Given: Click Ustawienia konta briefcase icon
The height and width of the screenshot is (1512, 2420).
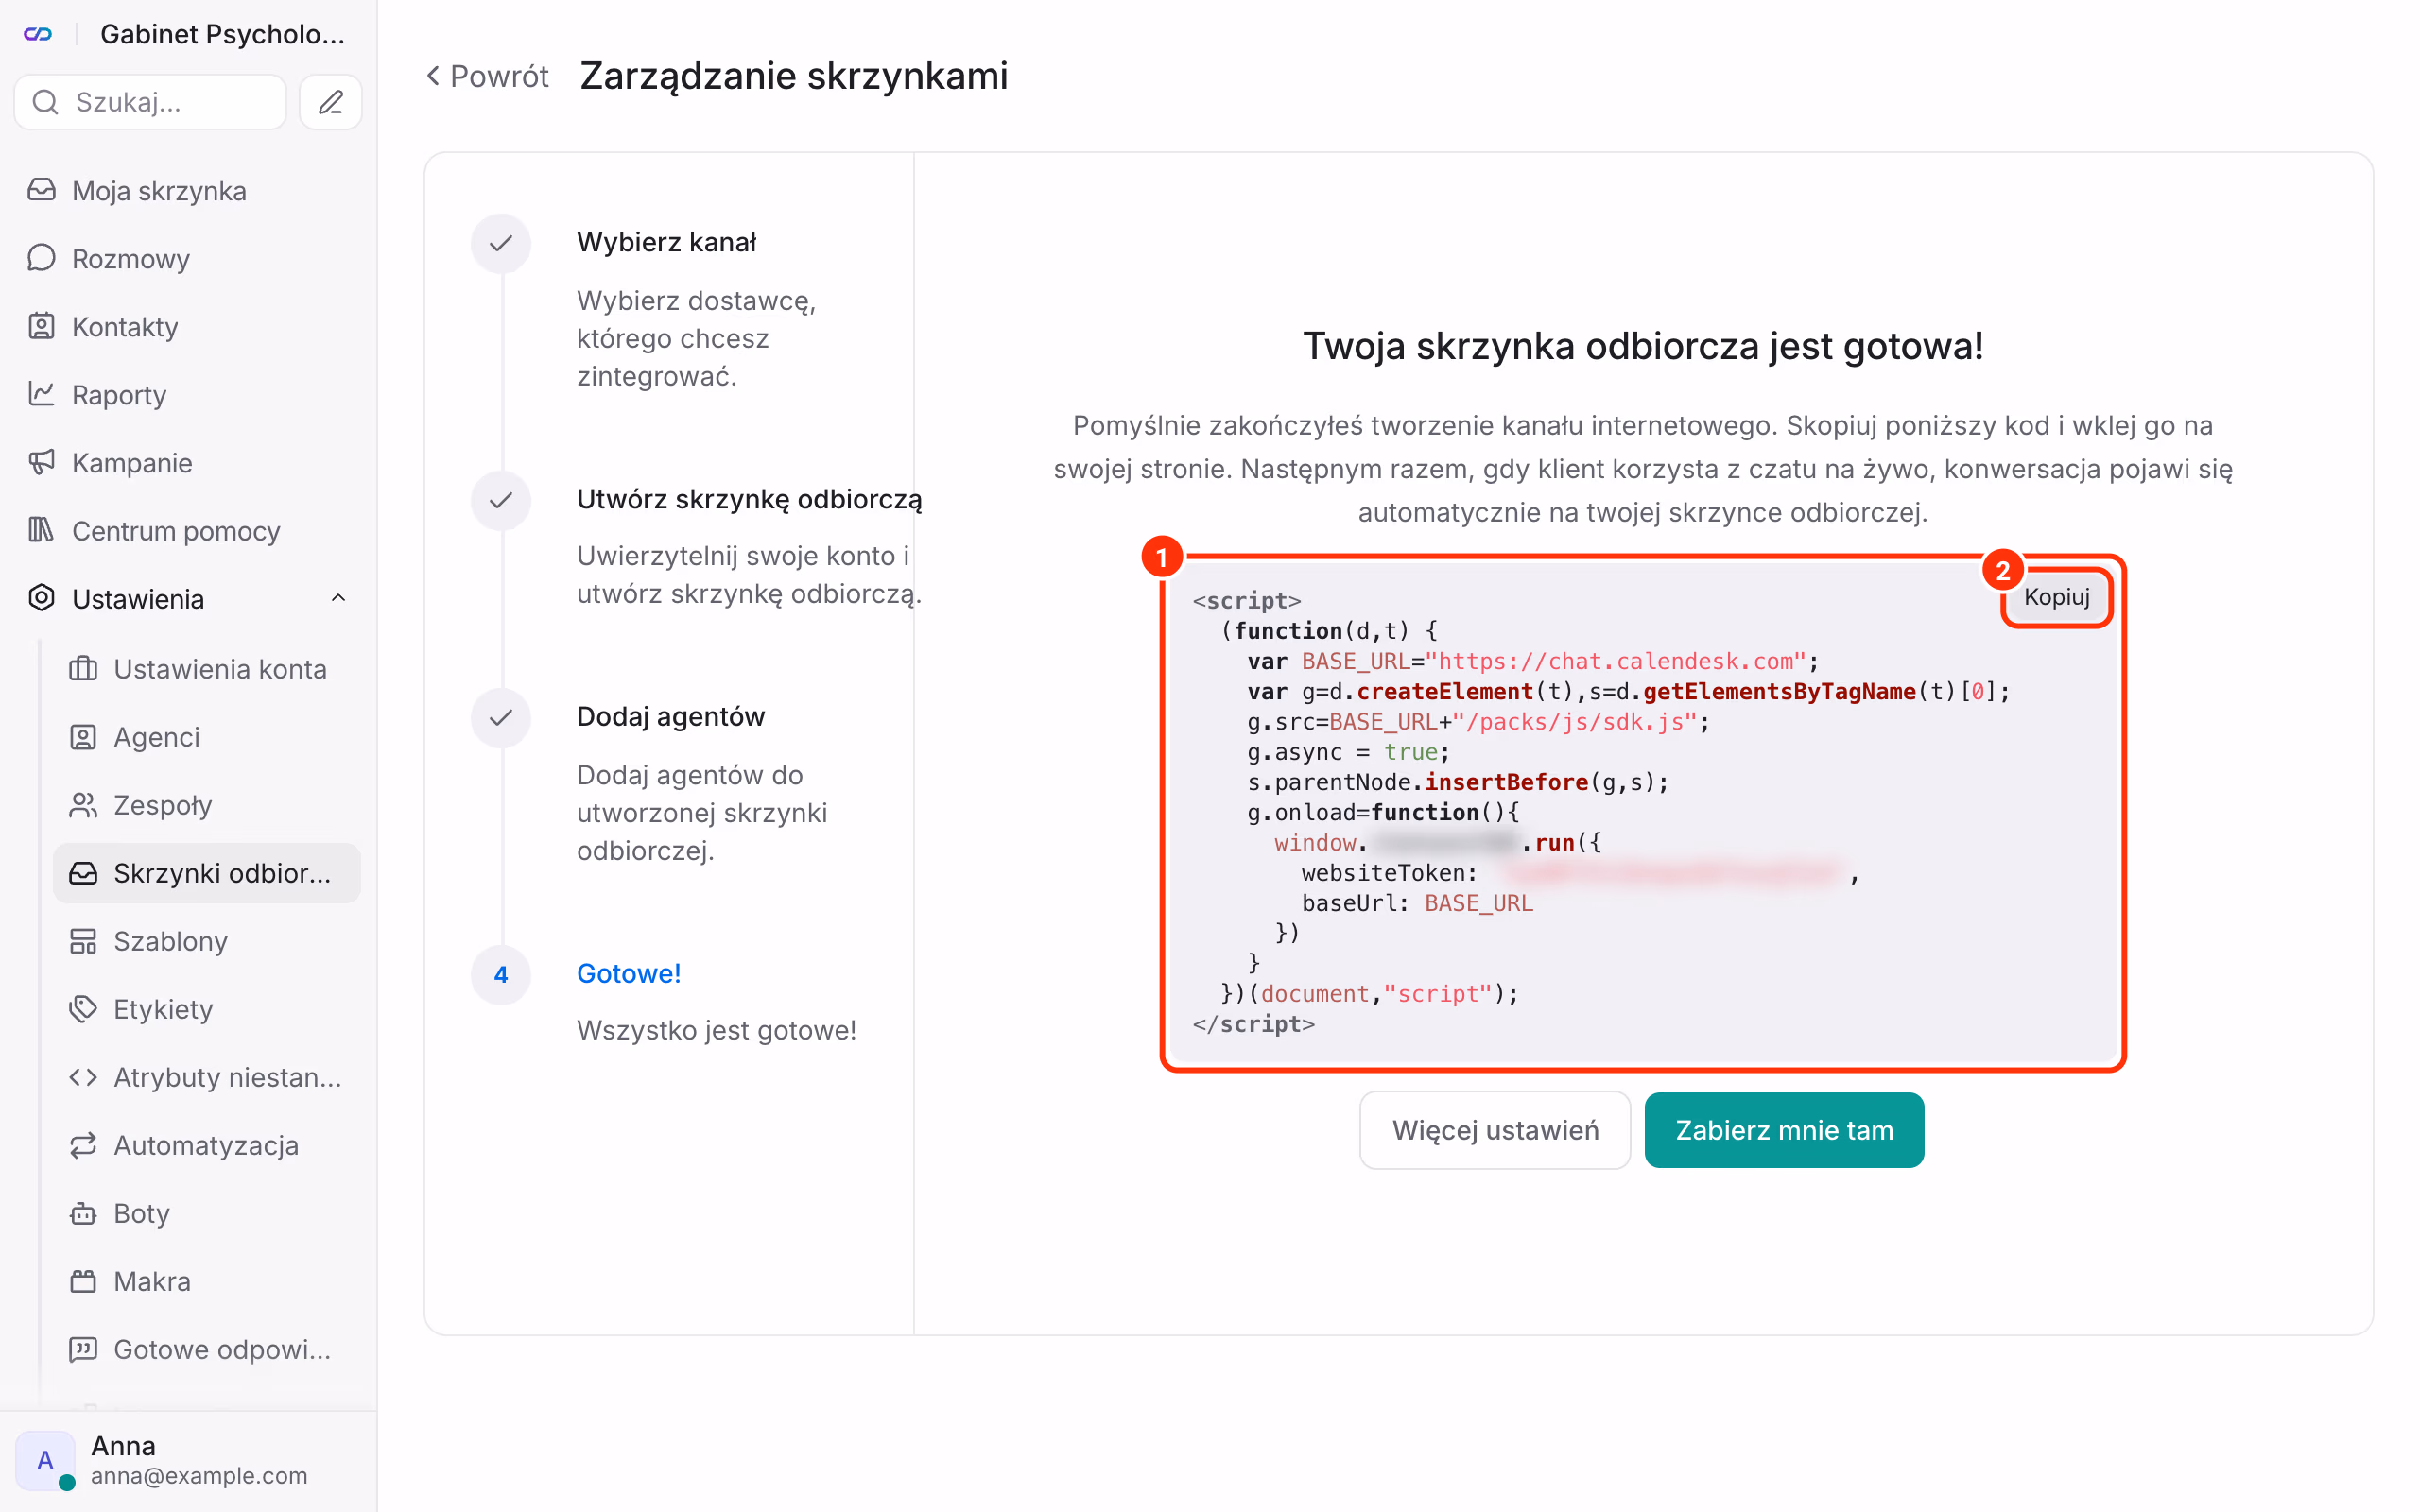Looking at the screenshot, I should (83, 668).
